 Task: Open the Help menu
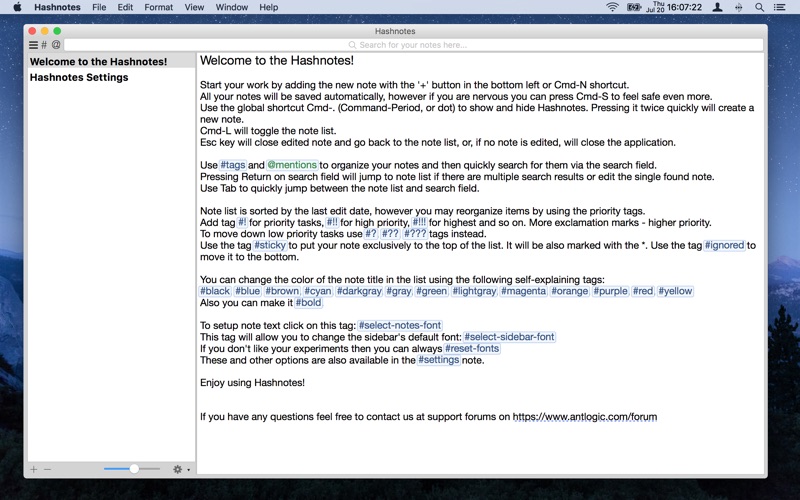(268, 7)
